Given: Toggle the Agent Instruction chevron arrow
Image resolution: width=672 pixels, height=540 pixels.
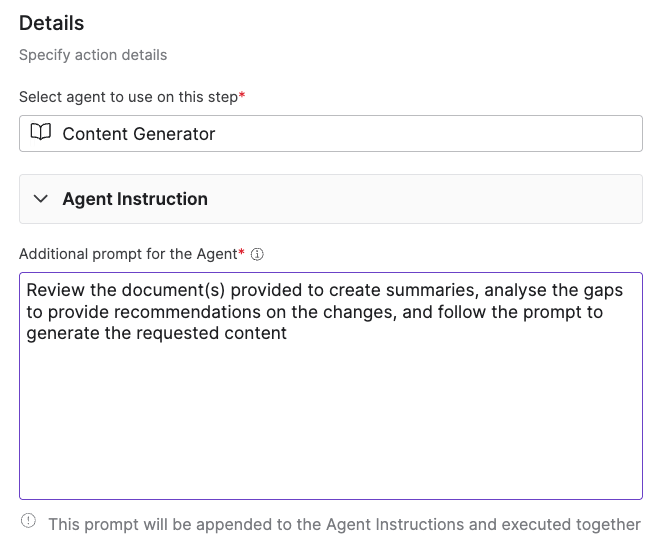Looking at the screenshot, I should (41, 199).
